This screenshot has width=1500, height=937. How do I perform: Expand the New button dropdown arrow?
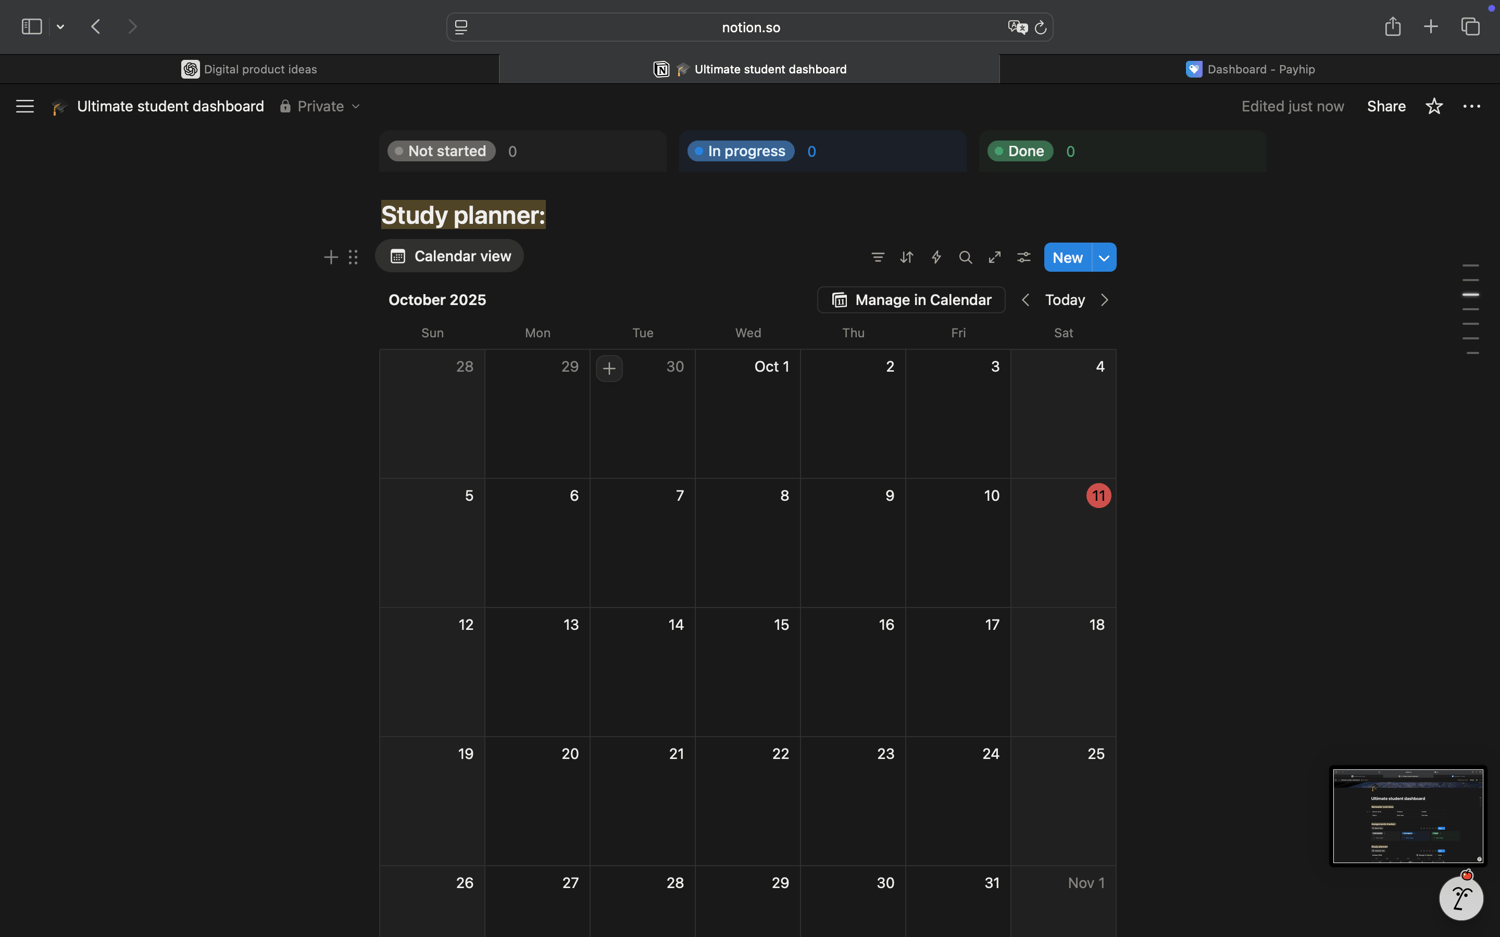pos(1104,257)
